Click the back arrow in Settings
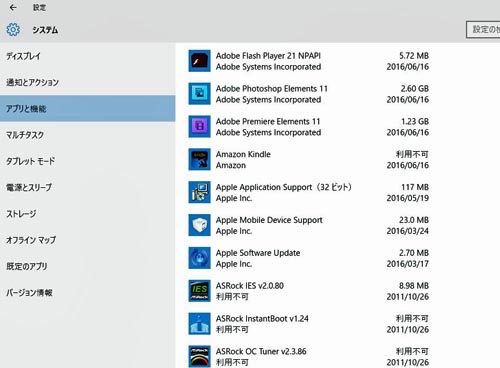Image resolution: width=500 pixels, height=368 pixels. click(13, 7)
